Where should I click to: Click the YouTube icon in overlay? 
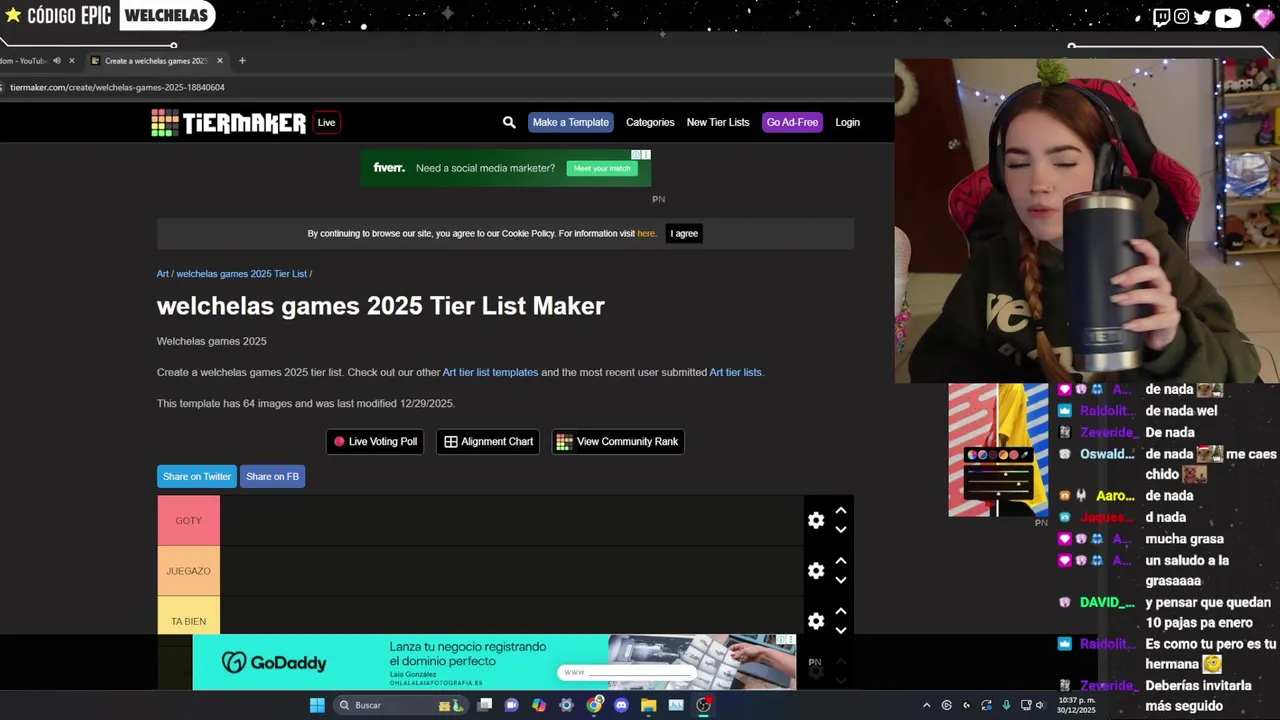(x=1228, y=16)
